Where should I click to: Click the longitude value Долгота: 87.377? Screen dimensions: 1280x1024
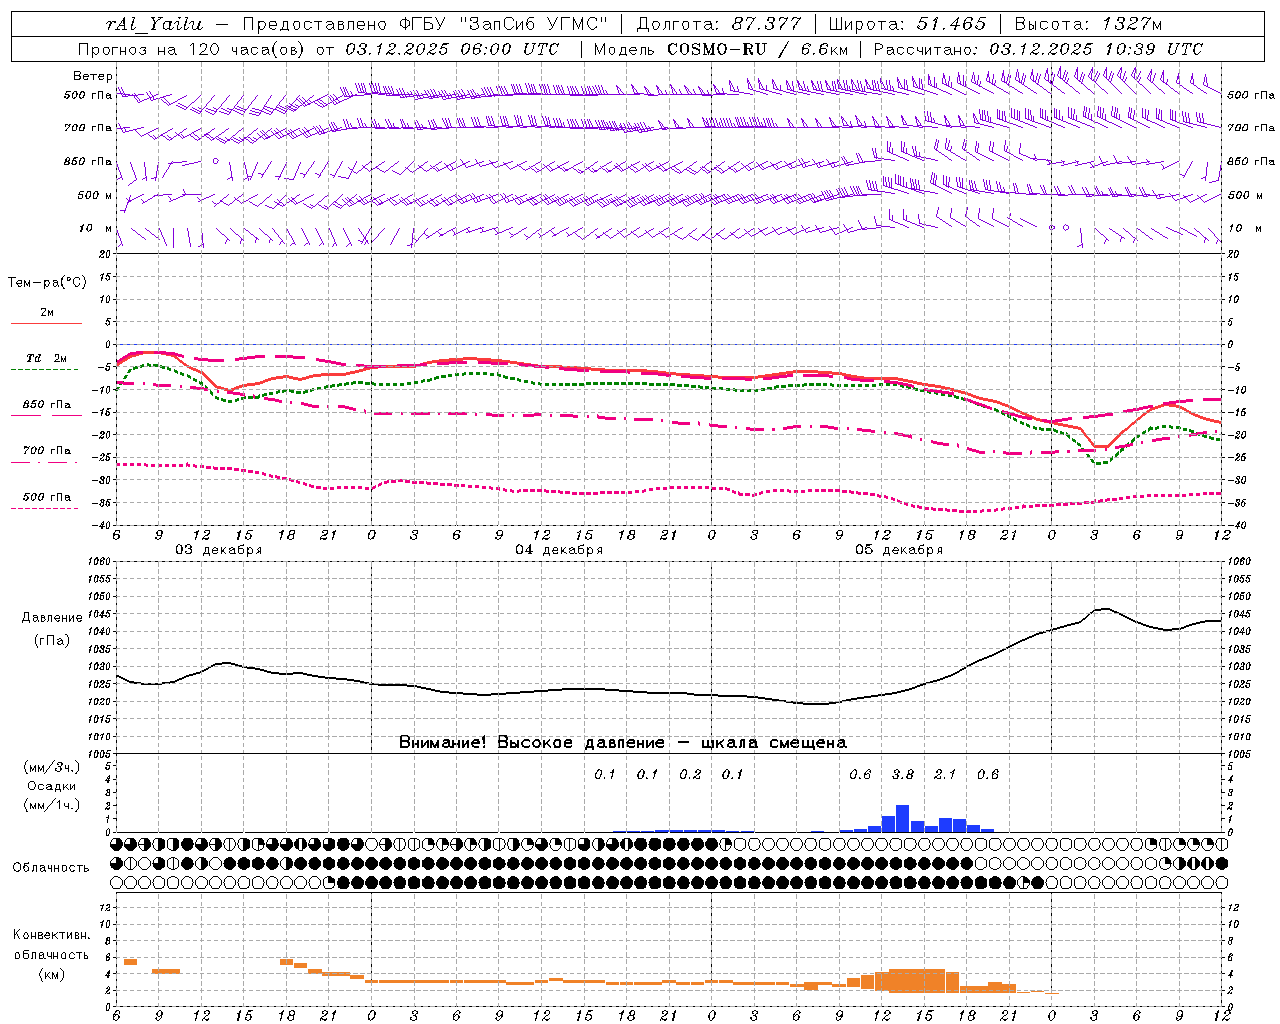click(x=718, y=24)
